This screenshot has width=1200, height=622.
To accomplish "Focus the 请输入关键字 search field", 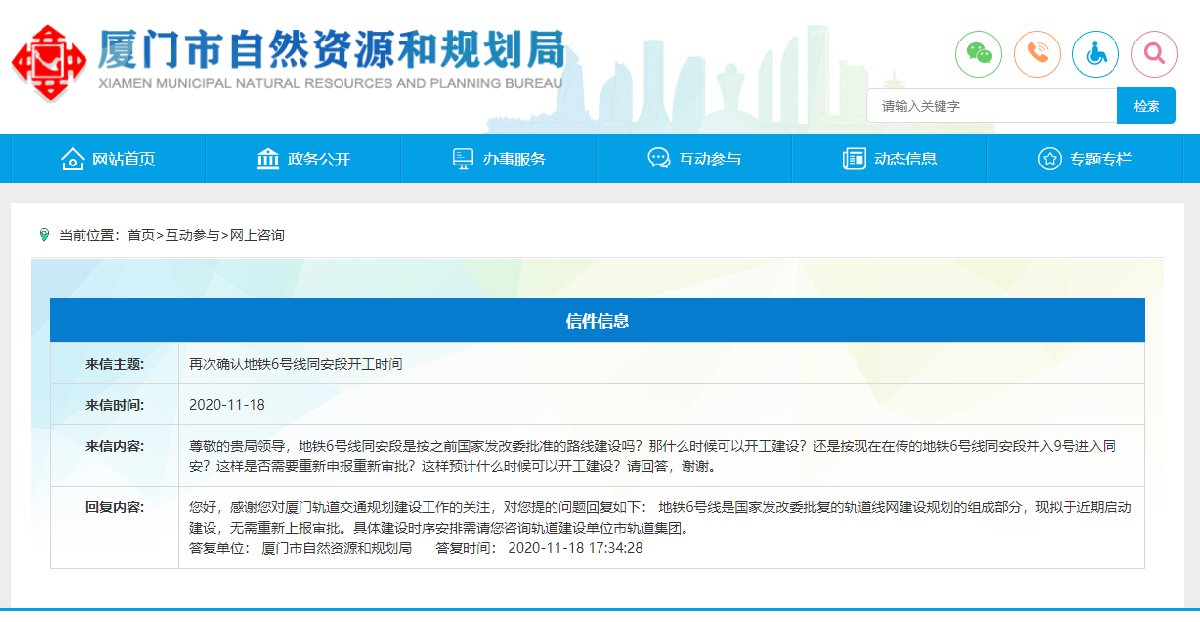I will [x=990, y=106].
